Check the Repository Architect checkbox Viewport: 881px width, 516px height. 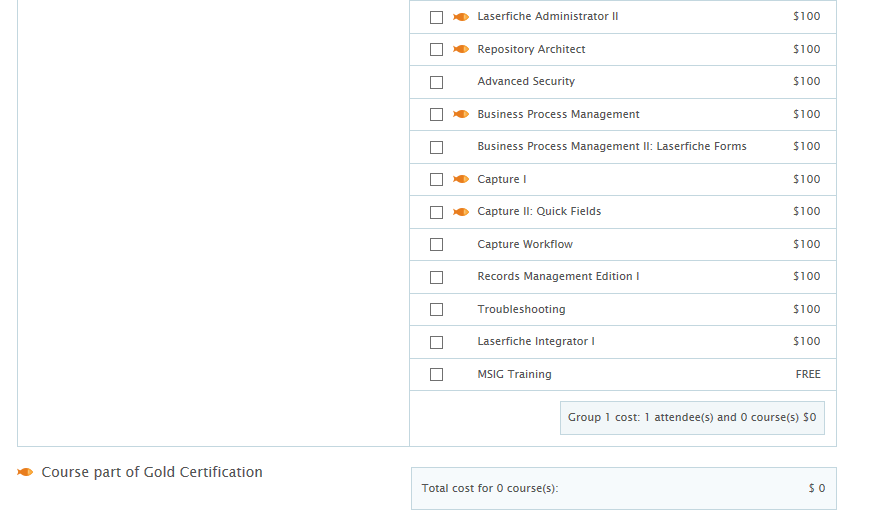pyautogui.click(x=437, y=49)
